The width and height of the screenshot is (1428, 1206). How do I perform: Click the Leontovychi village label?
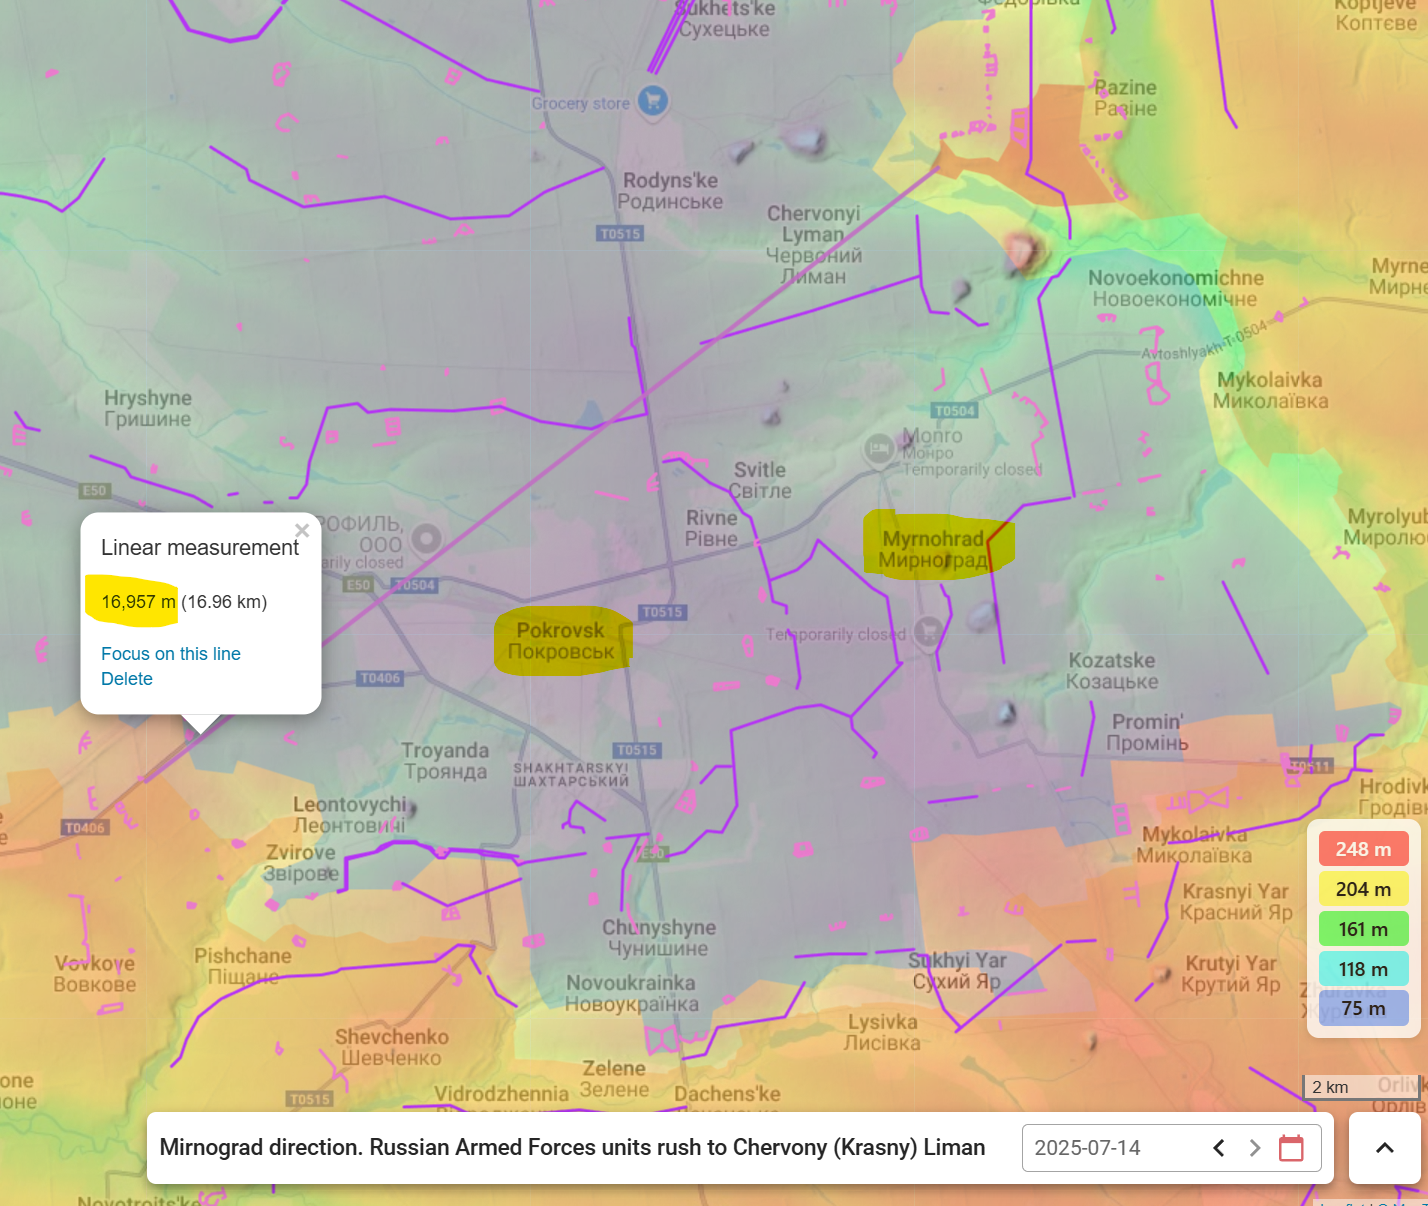350,815
